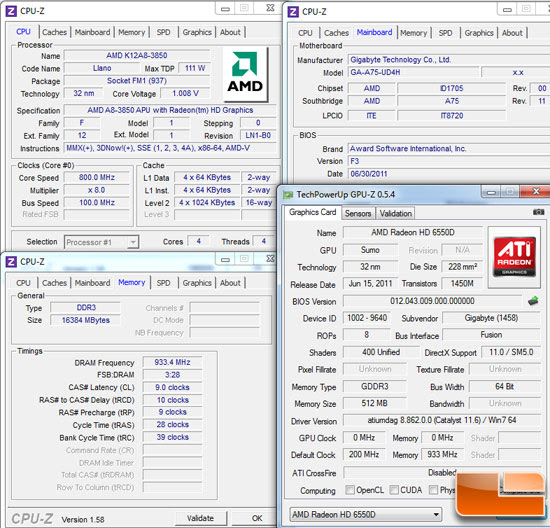Open CPU tab in the Mainboard window
This screenshot has width=550, height=528.
tap(305, 33)
